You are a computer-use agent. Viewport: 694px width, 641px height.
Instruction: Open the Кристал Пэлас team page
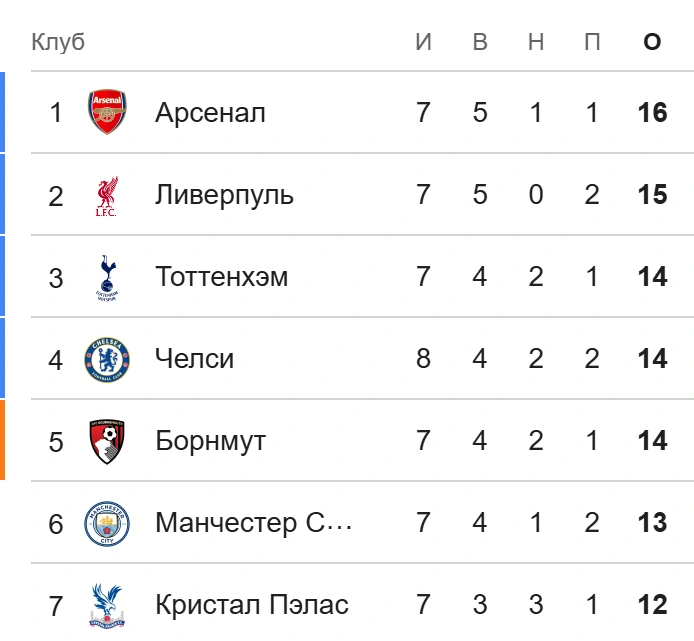[252, 604]
